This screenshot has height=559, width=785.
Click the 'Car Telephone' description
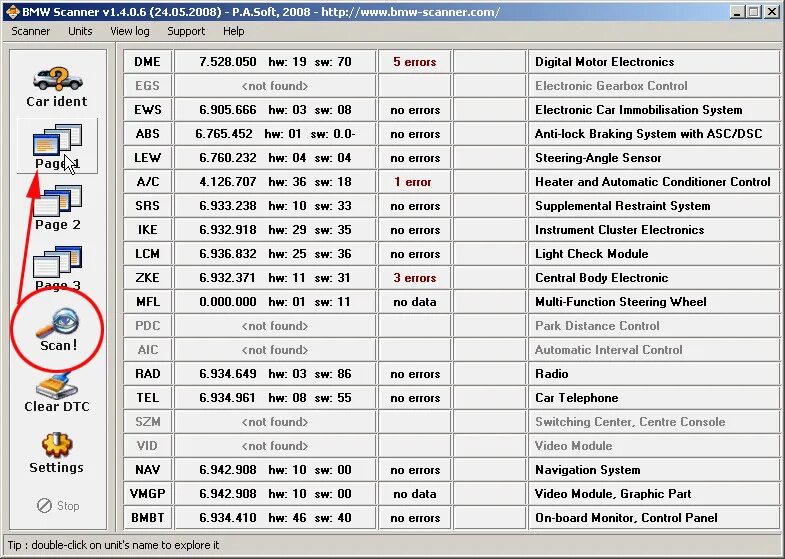577,398
